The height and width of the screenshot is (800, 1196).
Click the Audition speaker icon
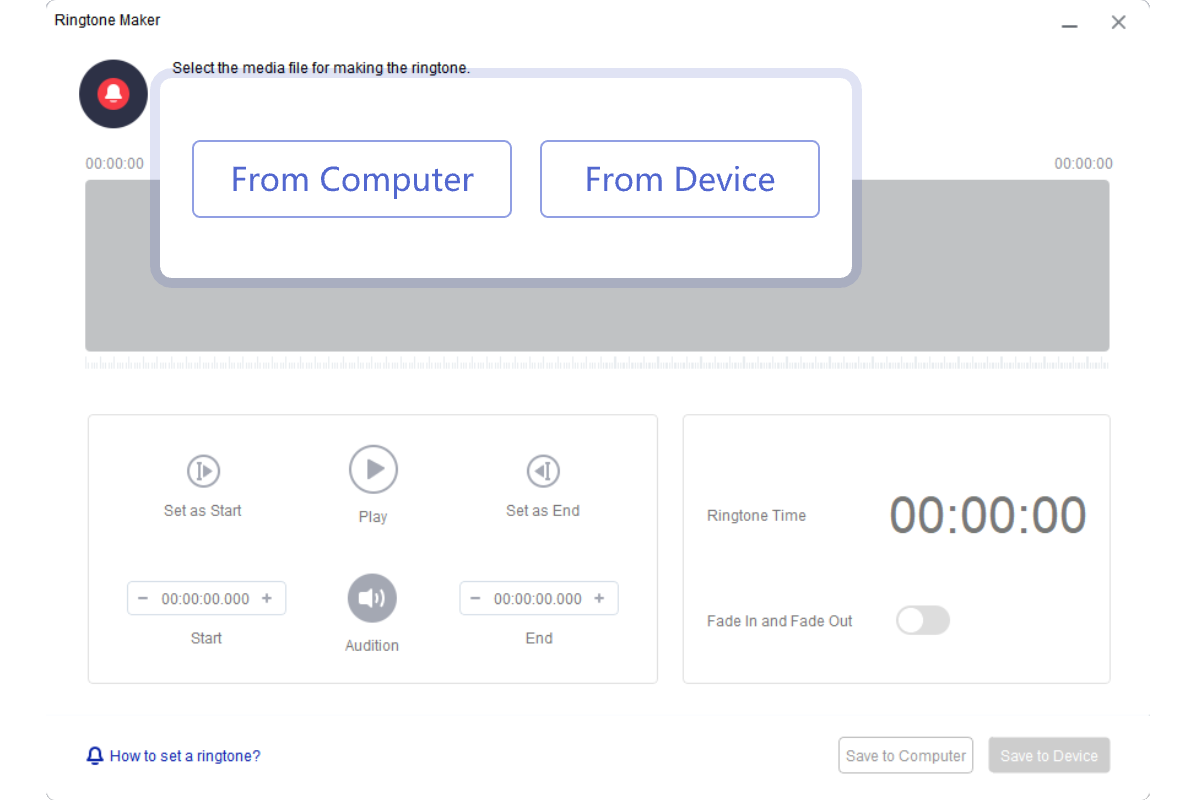click(372, 598)
